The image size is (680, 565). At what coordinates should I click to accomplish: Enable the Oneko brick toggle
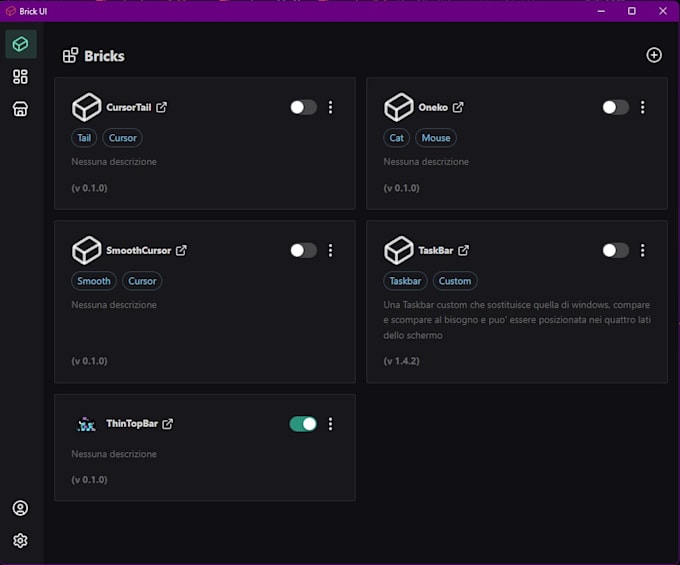click(615, 107)
